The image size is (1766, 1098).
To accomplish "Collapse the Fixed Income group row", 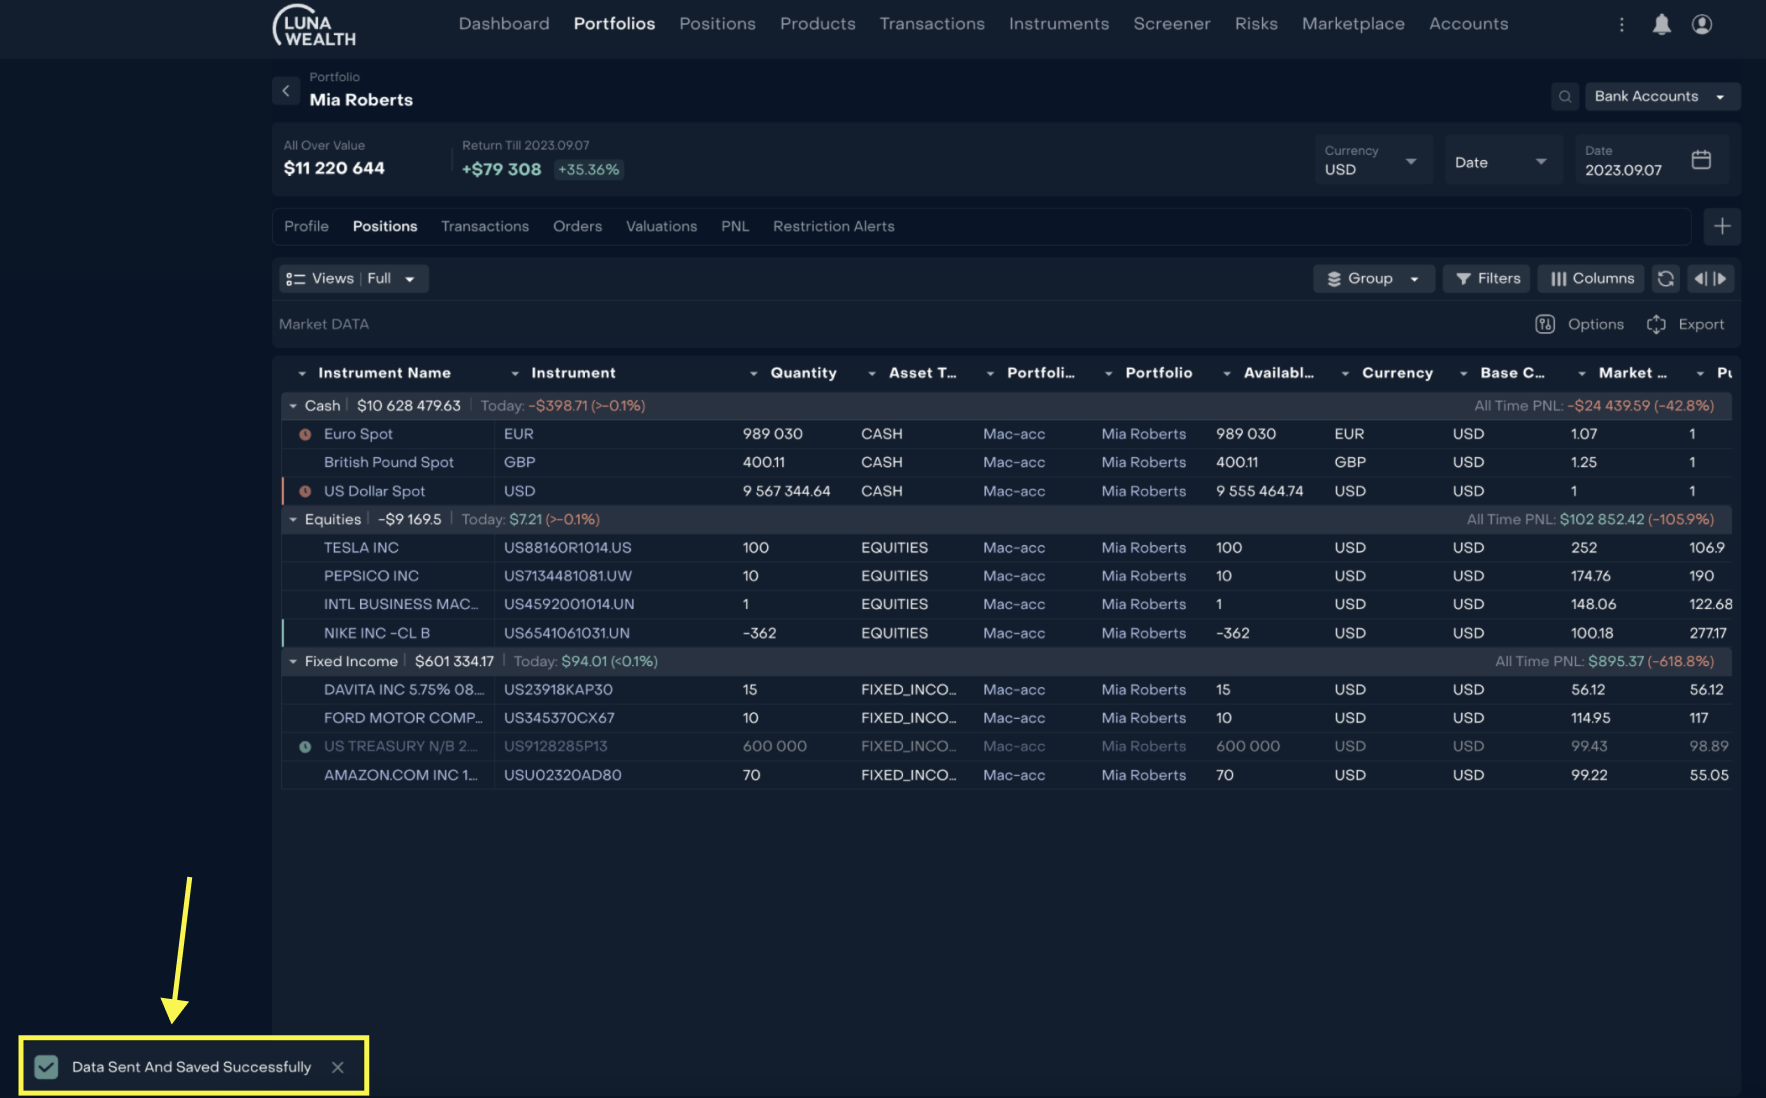I will tap(293, 662).
